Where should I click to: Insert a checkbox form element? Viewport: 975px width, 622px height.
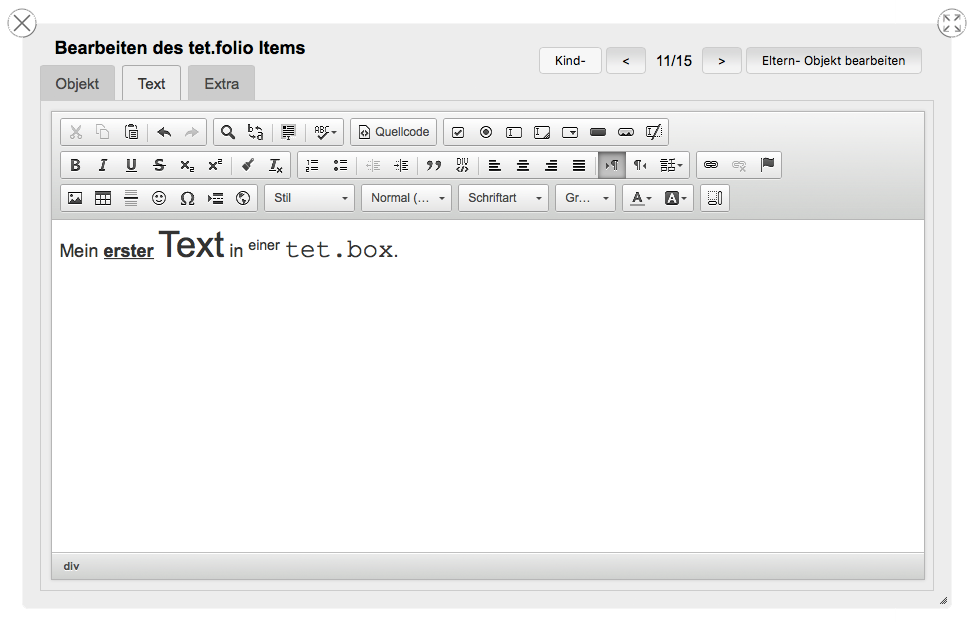[458, 132]
